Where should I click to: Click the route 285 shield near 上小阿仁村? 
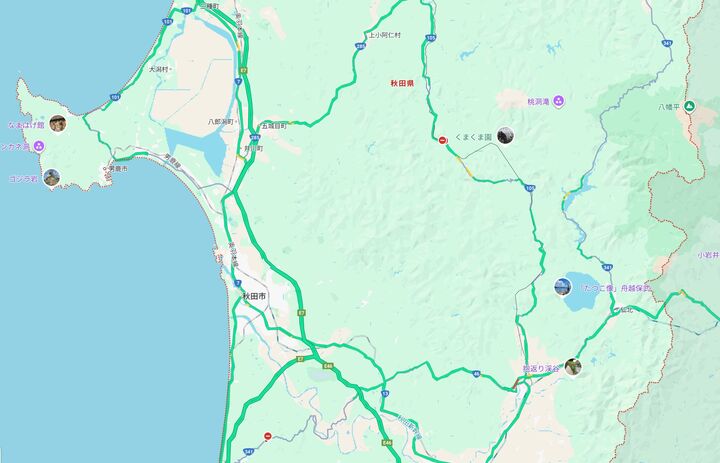point(360,46)
